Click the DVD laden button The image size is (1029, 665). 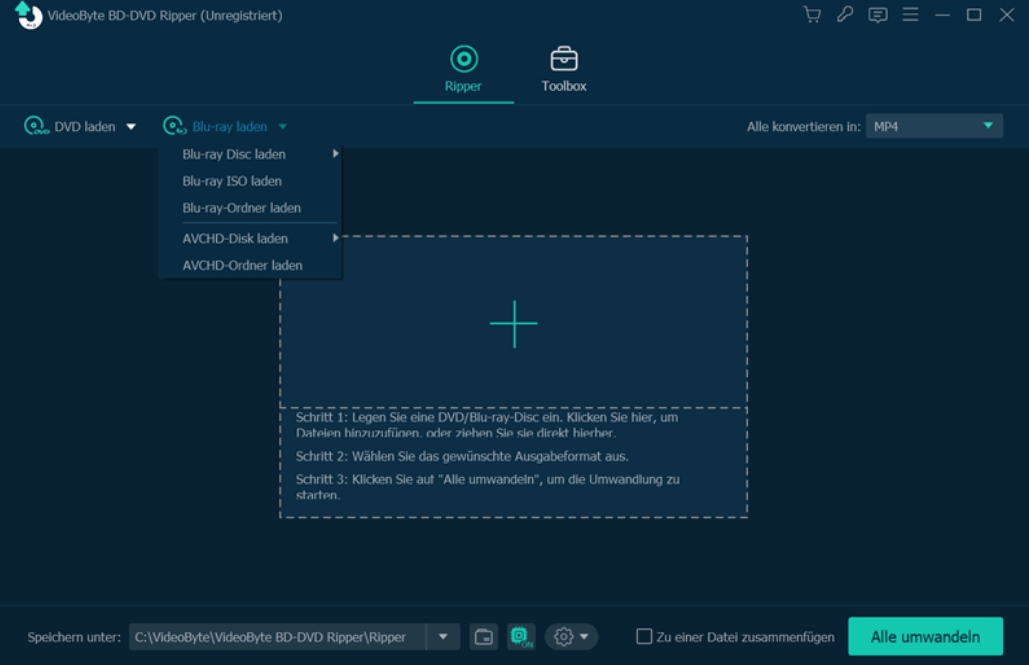click(x=70, y=126)
